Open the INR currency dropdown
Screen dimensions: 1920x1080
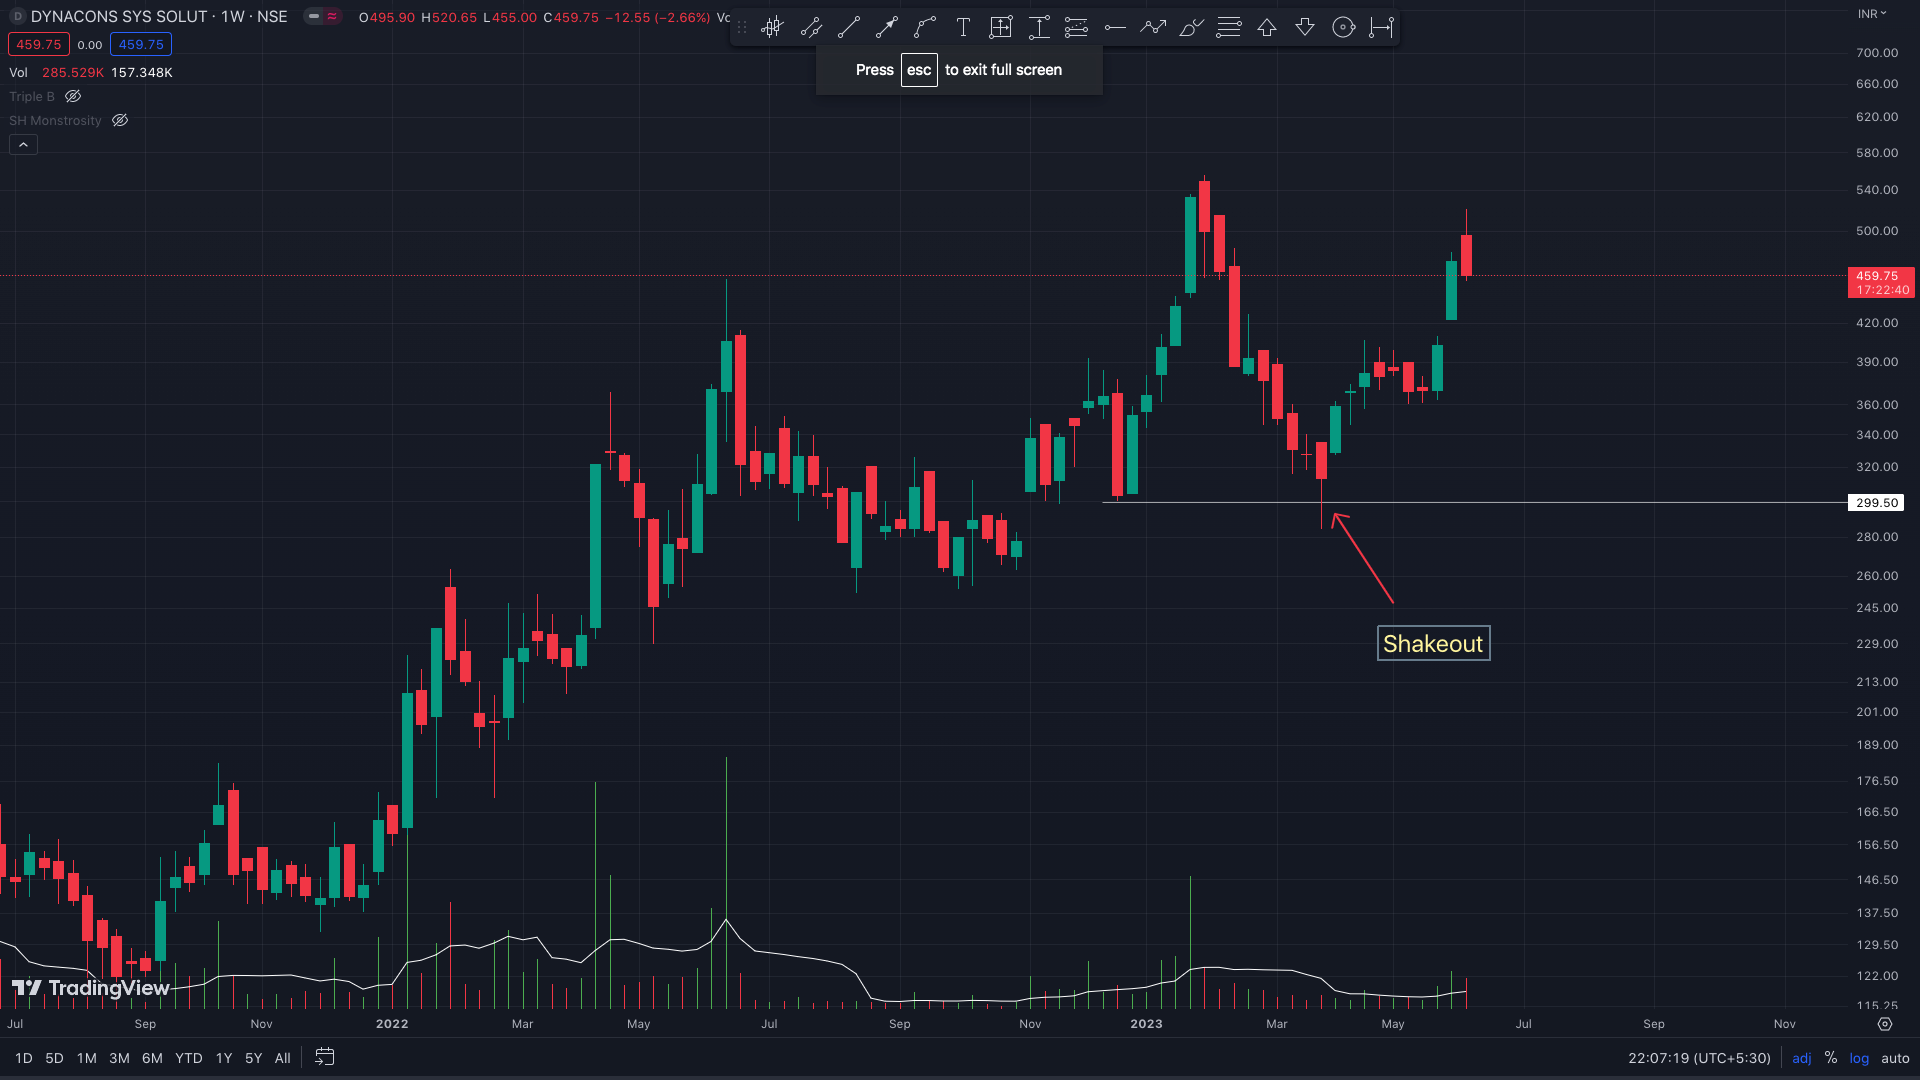1872,14
